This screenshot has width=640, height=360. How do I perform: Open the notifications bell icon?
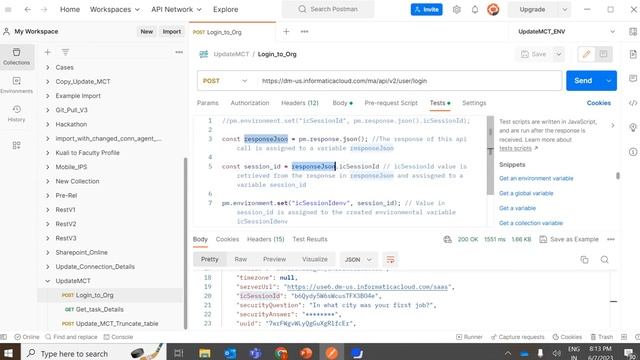[x=475, y=9]
